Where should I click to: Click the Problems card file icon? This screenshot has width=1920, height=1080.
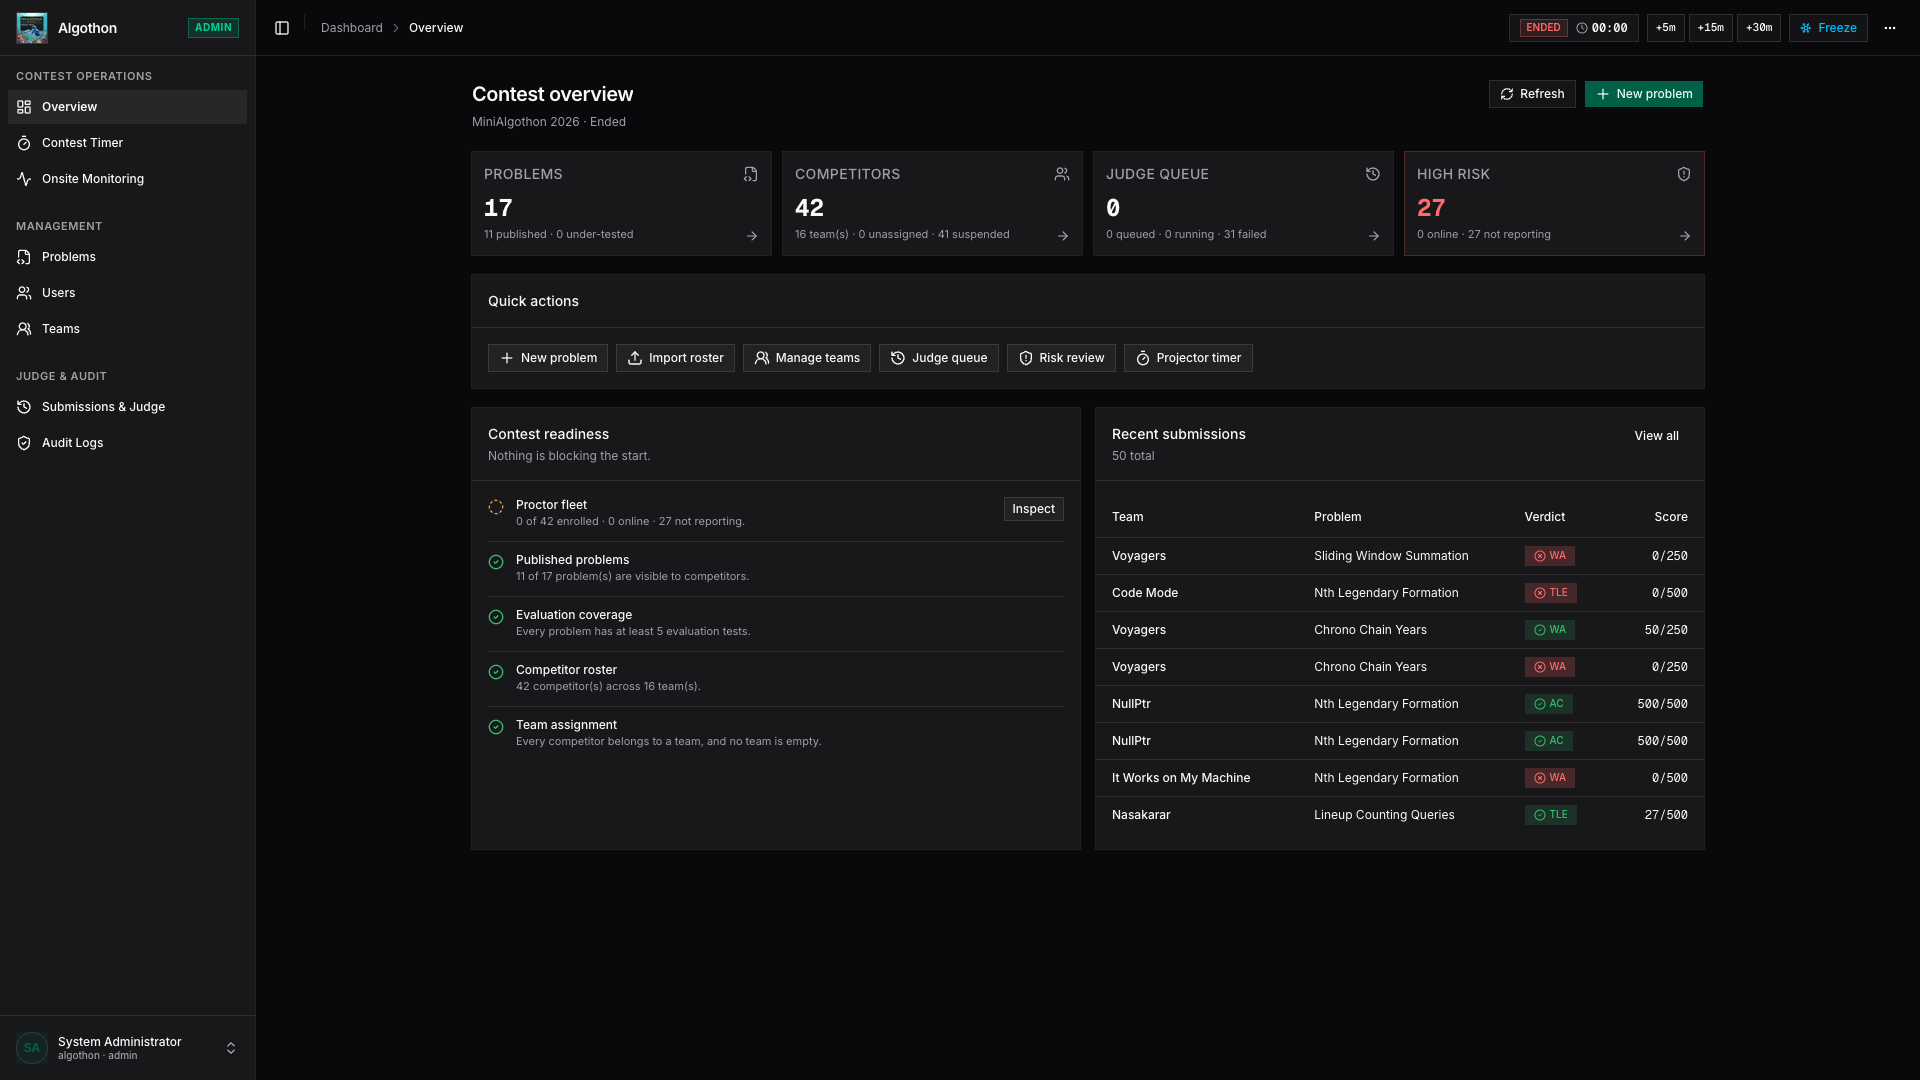click(x=751, y=174)
